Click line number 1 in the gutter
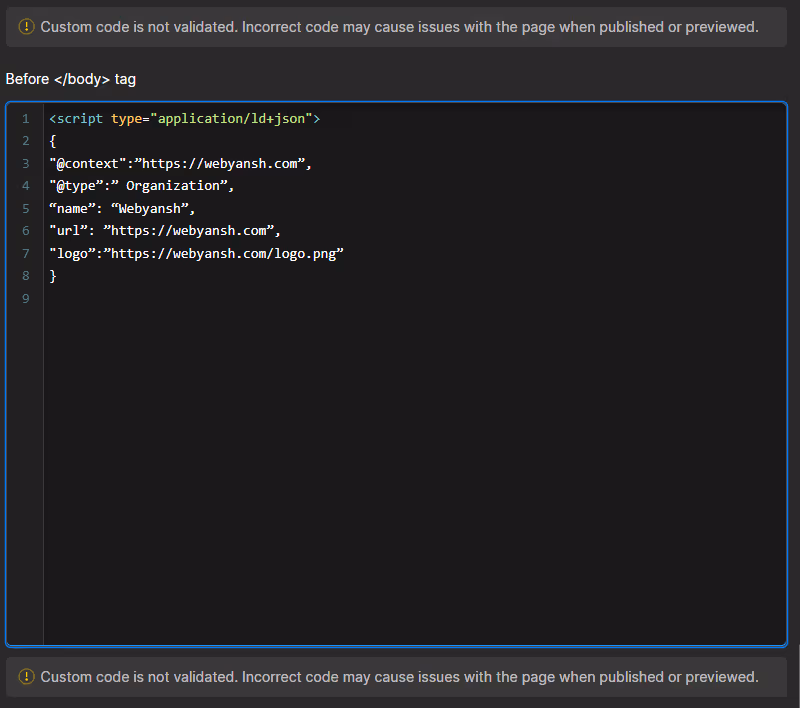 tap(25, 118)
